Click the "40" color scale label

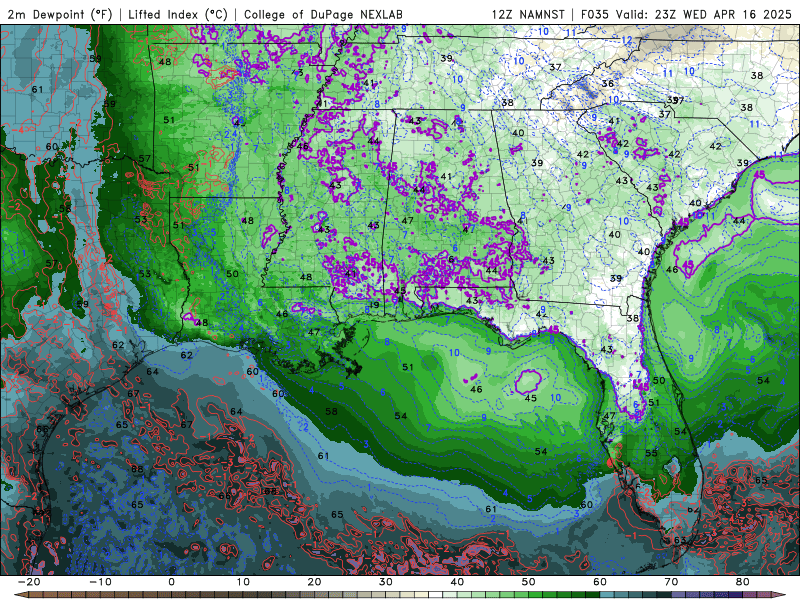coord(457,582)
